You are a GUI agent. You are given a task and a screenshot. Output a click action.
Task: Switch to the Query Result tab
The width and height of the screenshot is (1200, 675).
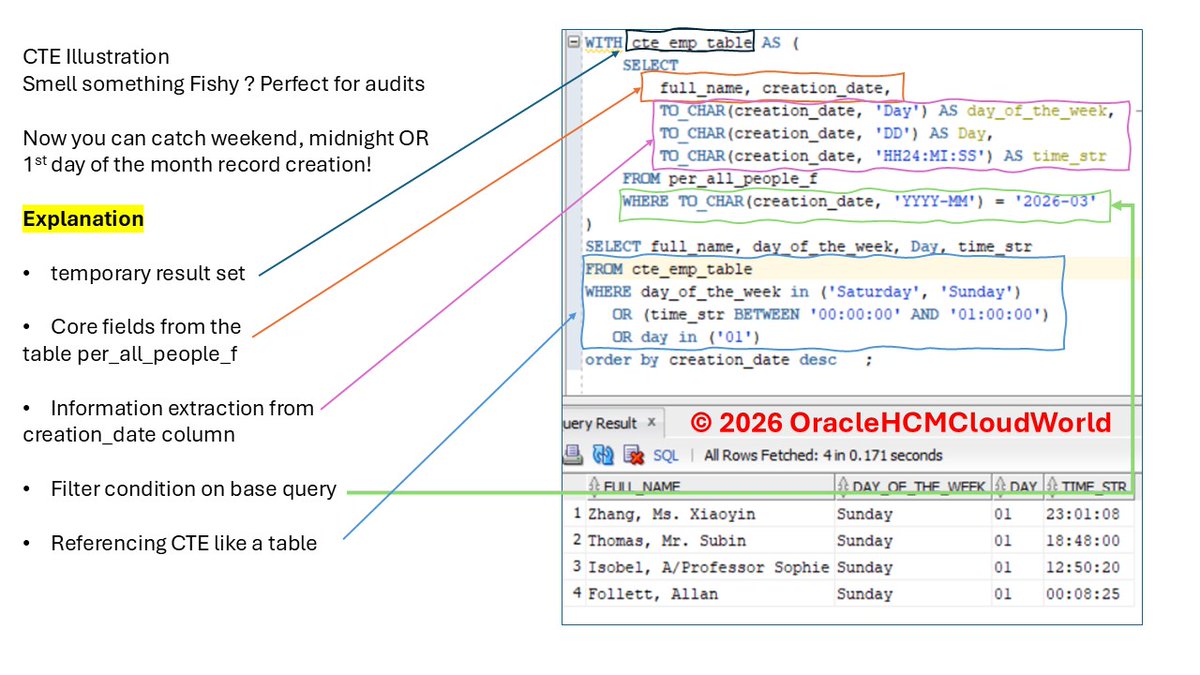pyautogui.click(x=608, y=422)
